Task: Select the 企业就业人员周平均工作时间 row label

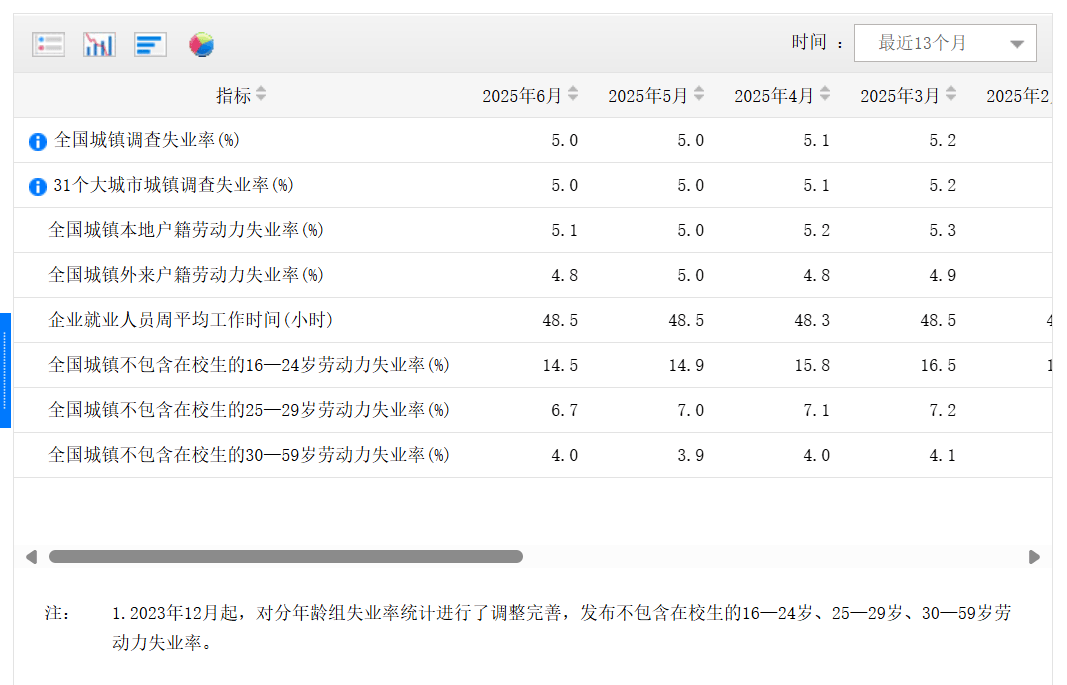Action: coord(190,320)
